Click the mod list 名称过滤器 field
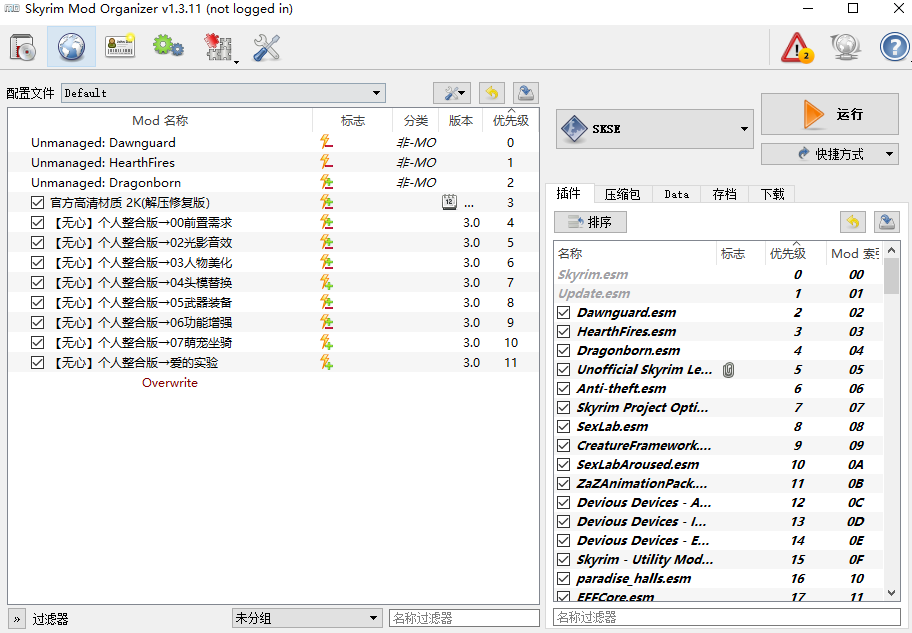 click(x=464, y=618)
